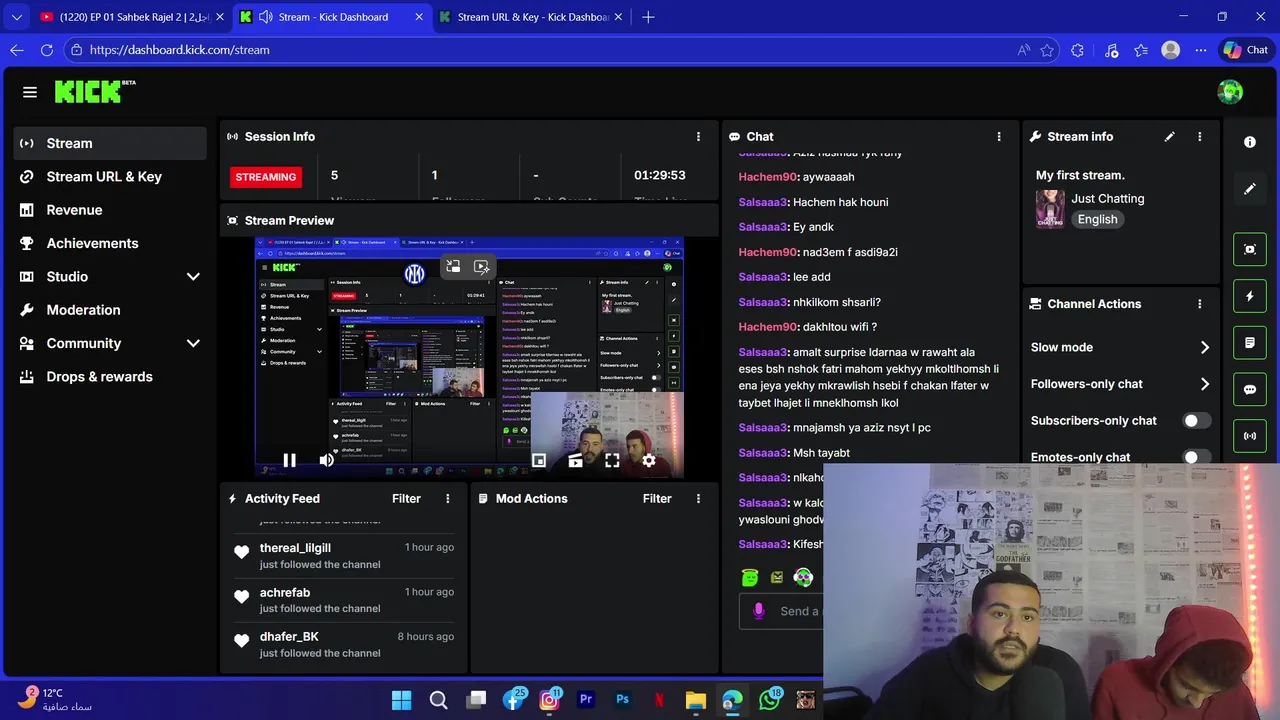The height and width of the screenshot is (720, 1280).
Task: Open Mod Actions three-dot menu
Action: point(698,498)
